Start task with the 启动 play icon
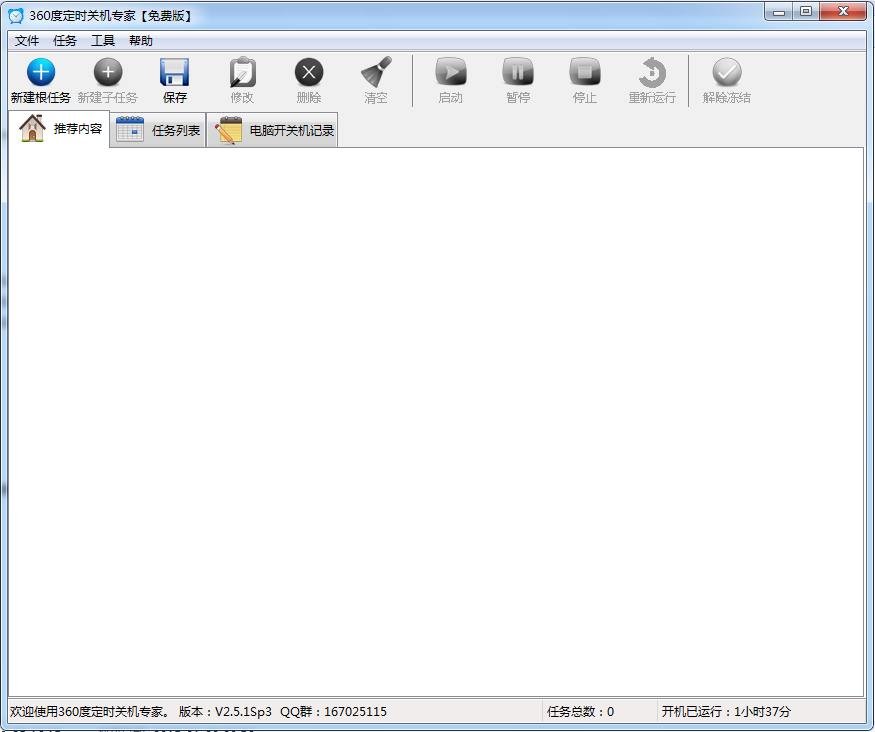Screen dimensions: 875x732 451,72
